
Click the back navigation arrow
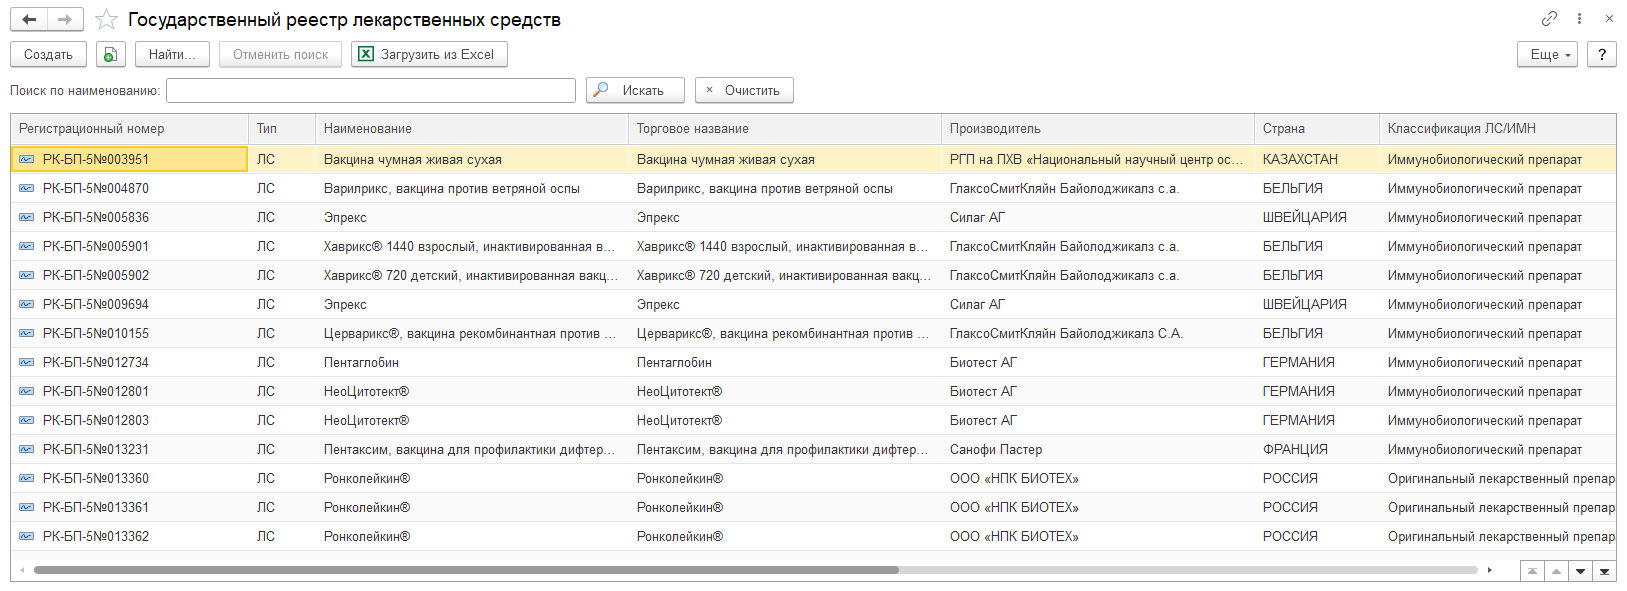click(29, 20)
